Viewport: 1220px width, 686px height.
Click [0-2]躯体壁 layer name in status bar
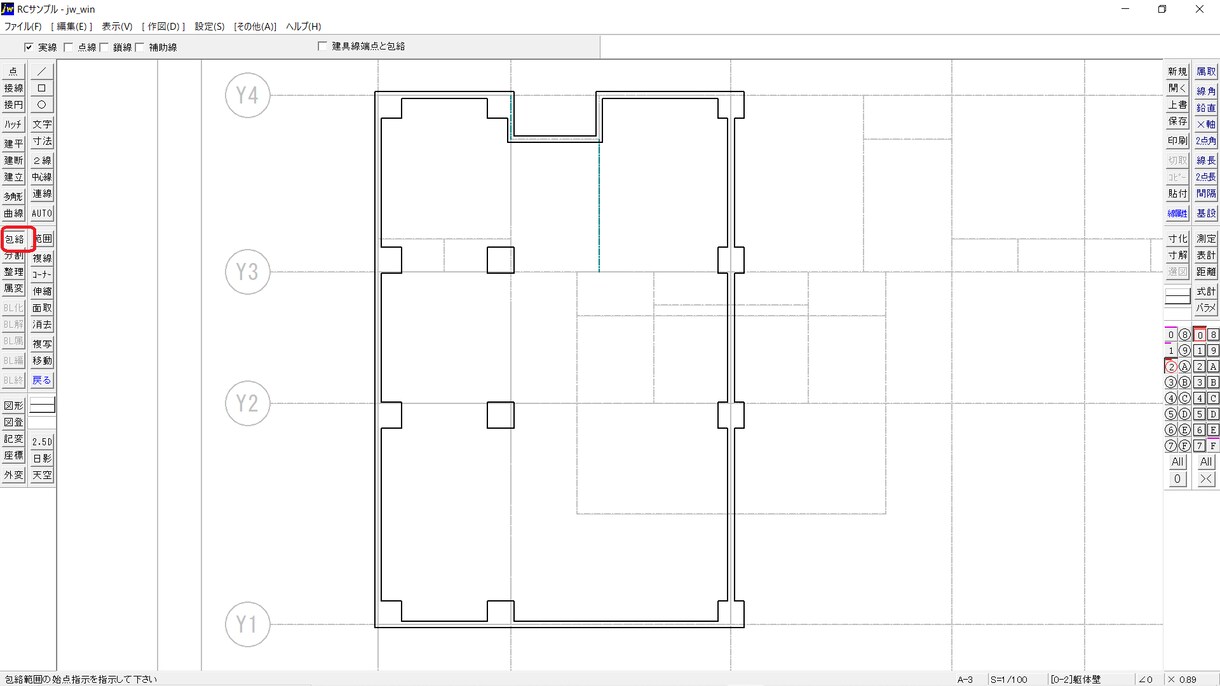pyautogui.click(x=1075, y=680)
